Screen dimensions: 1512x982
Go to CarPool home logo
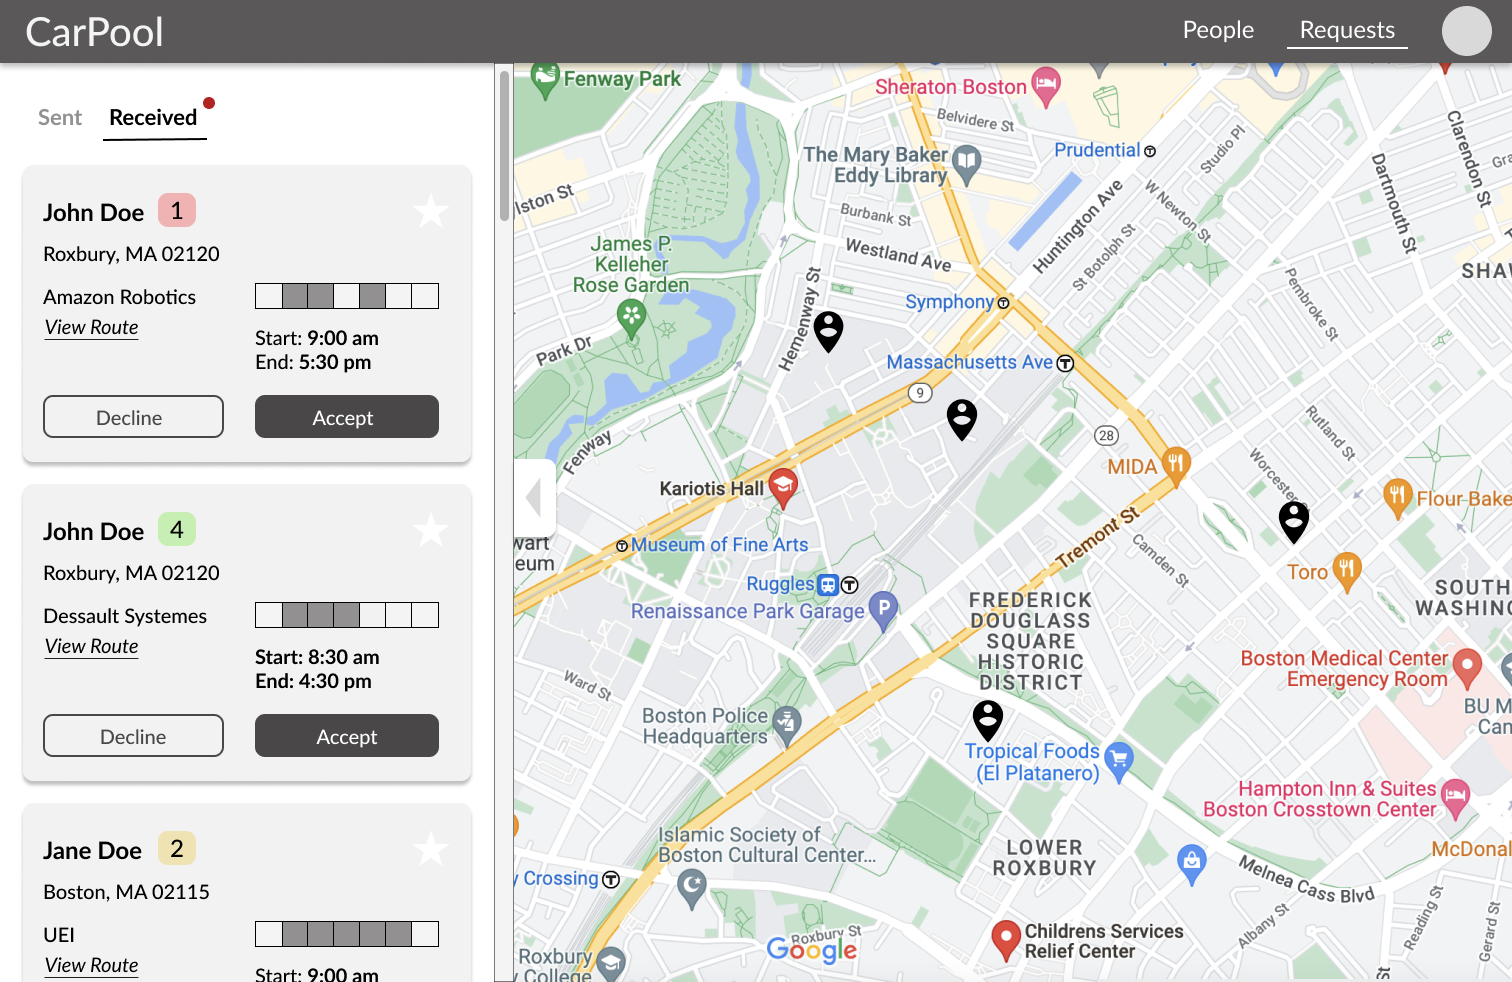(x=94, y=32)
